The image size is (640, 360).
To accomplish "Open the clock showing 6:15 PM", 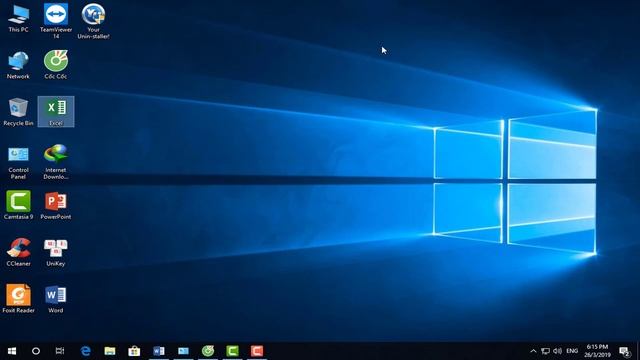I will (x=597, y=351).
